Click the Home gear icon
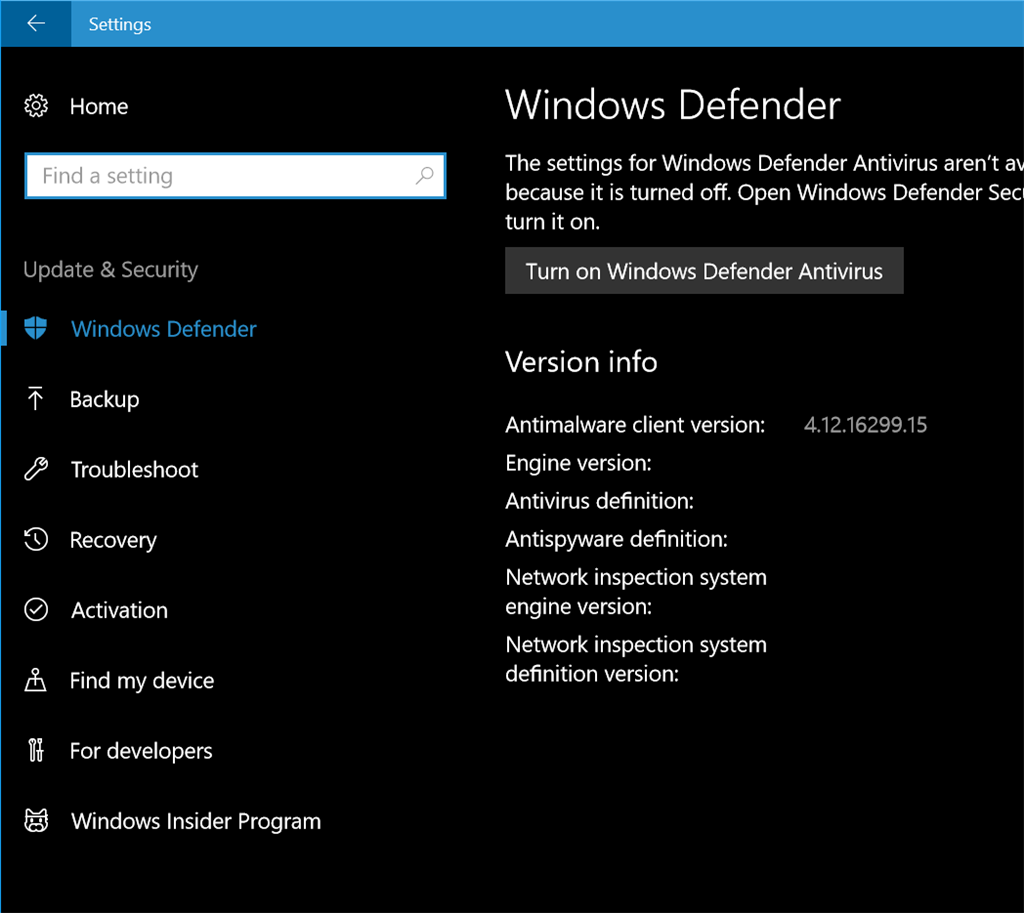Viewport: 1024px width, 913px height. pyautogui.click(x=36, y=106)
